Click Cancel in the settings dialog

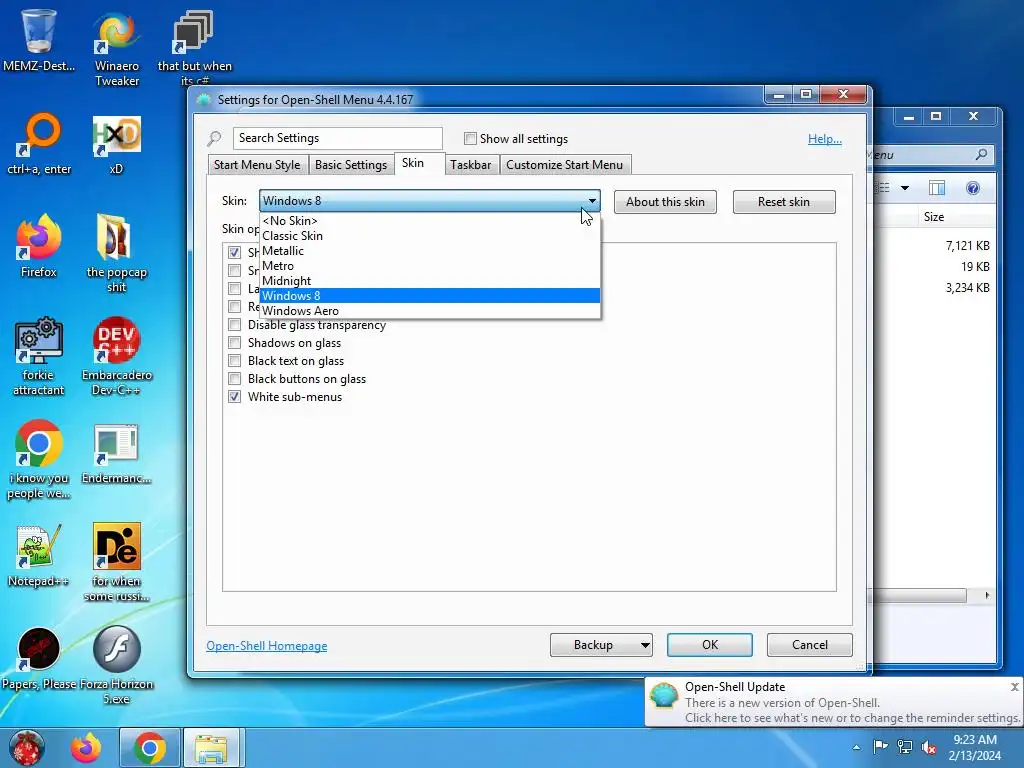coord(810,645)
